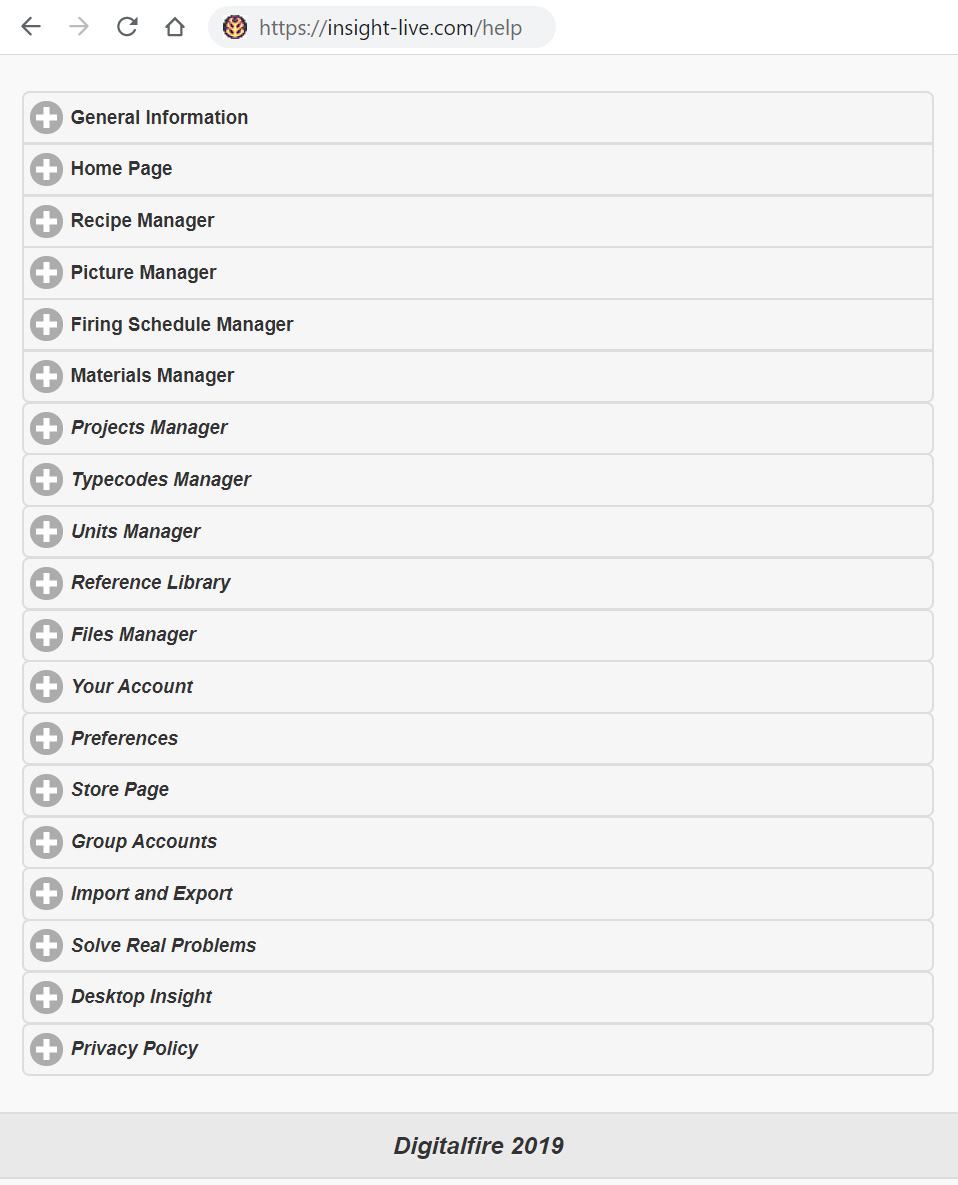The width and height of the screenshot is (958, 1185).
Task: Click the forward navigation arrow
Action: (x=79, y=27)
